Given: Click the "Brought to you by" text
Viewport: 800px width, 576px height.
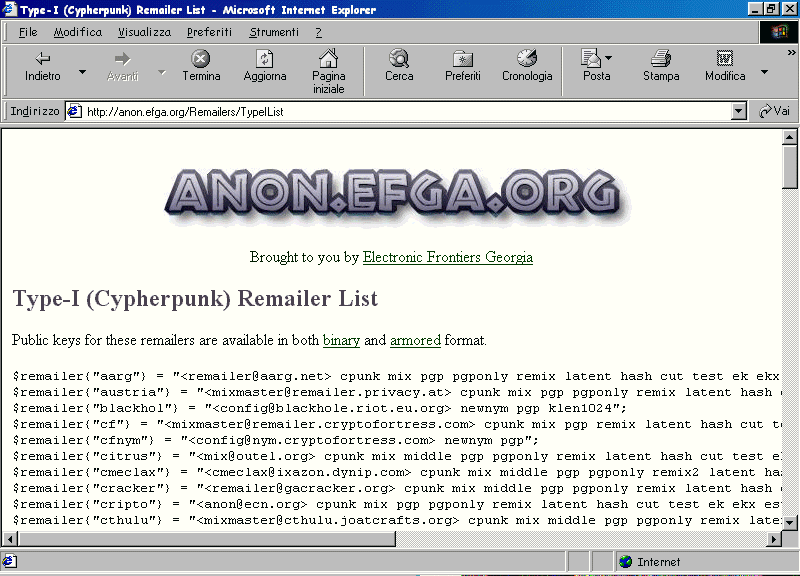Looking at the screenshot, I should 304,257.
